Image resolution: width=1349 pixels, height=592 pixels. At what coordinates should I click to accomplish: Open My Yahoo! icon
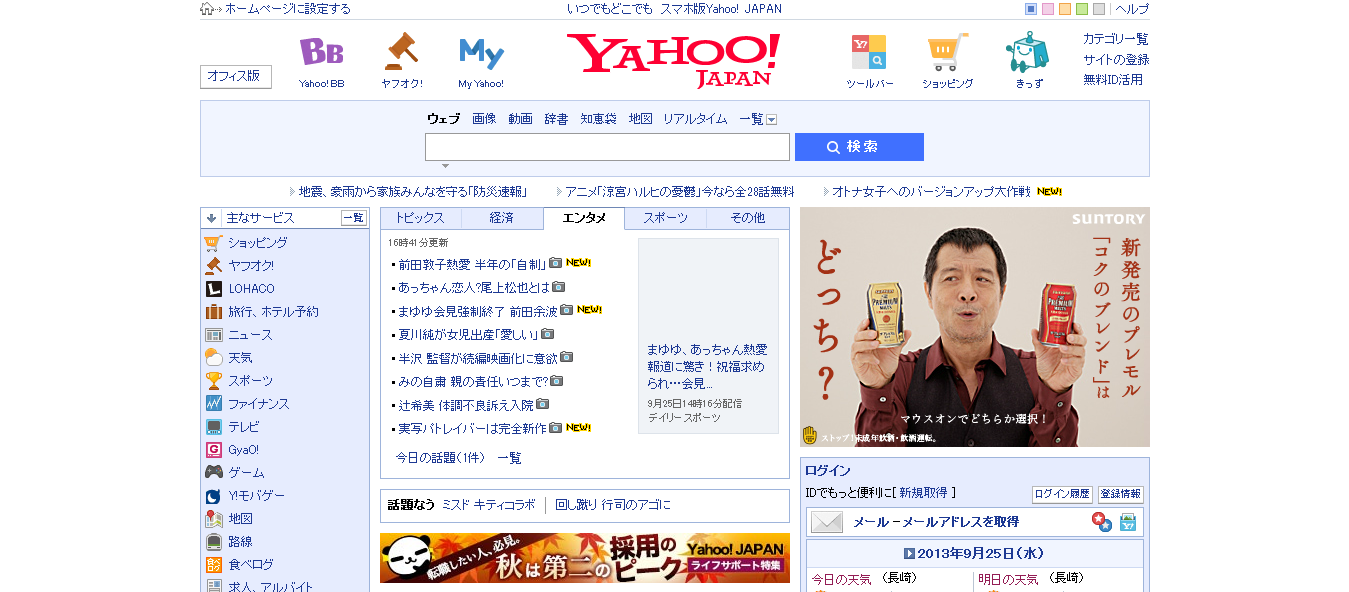click(481, 53)
